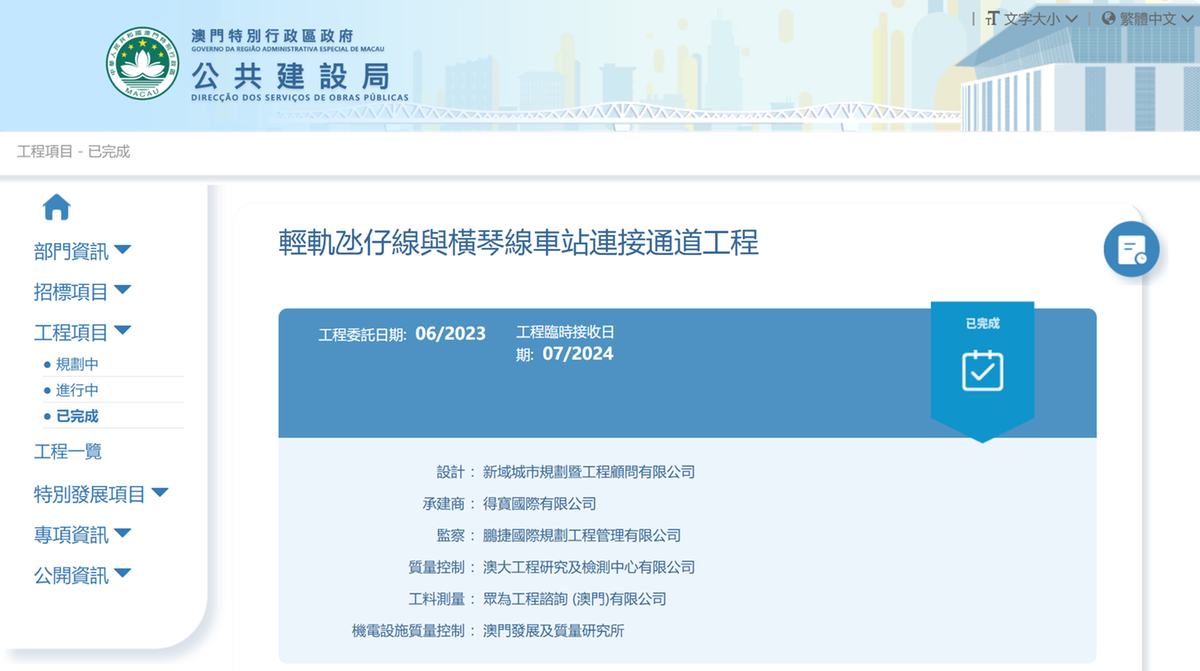
Task: Expand the 公開資訊 menu
Action: [x=83, y=575]
